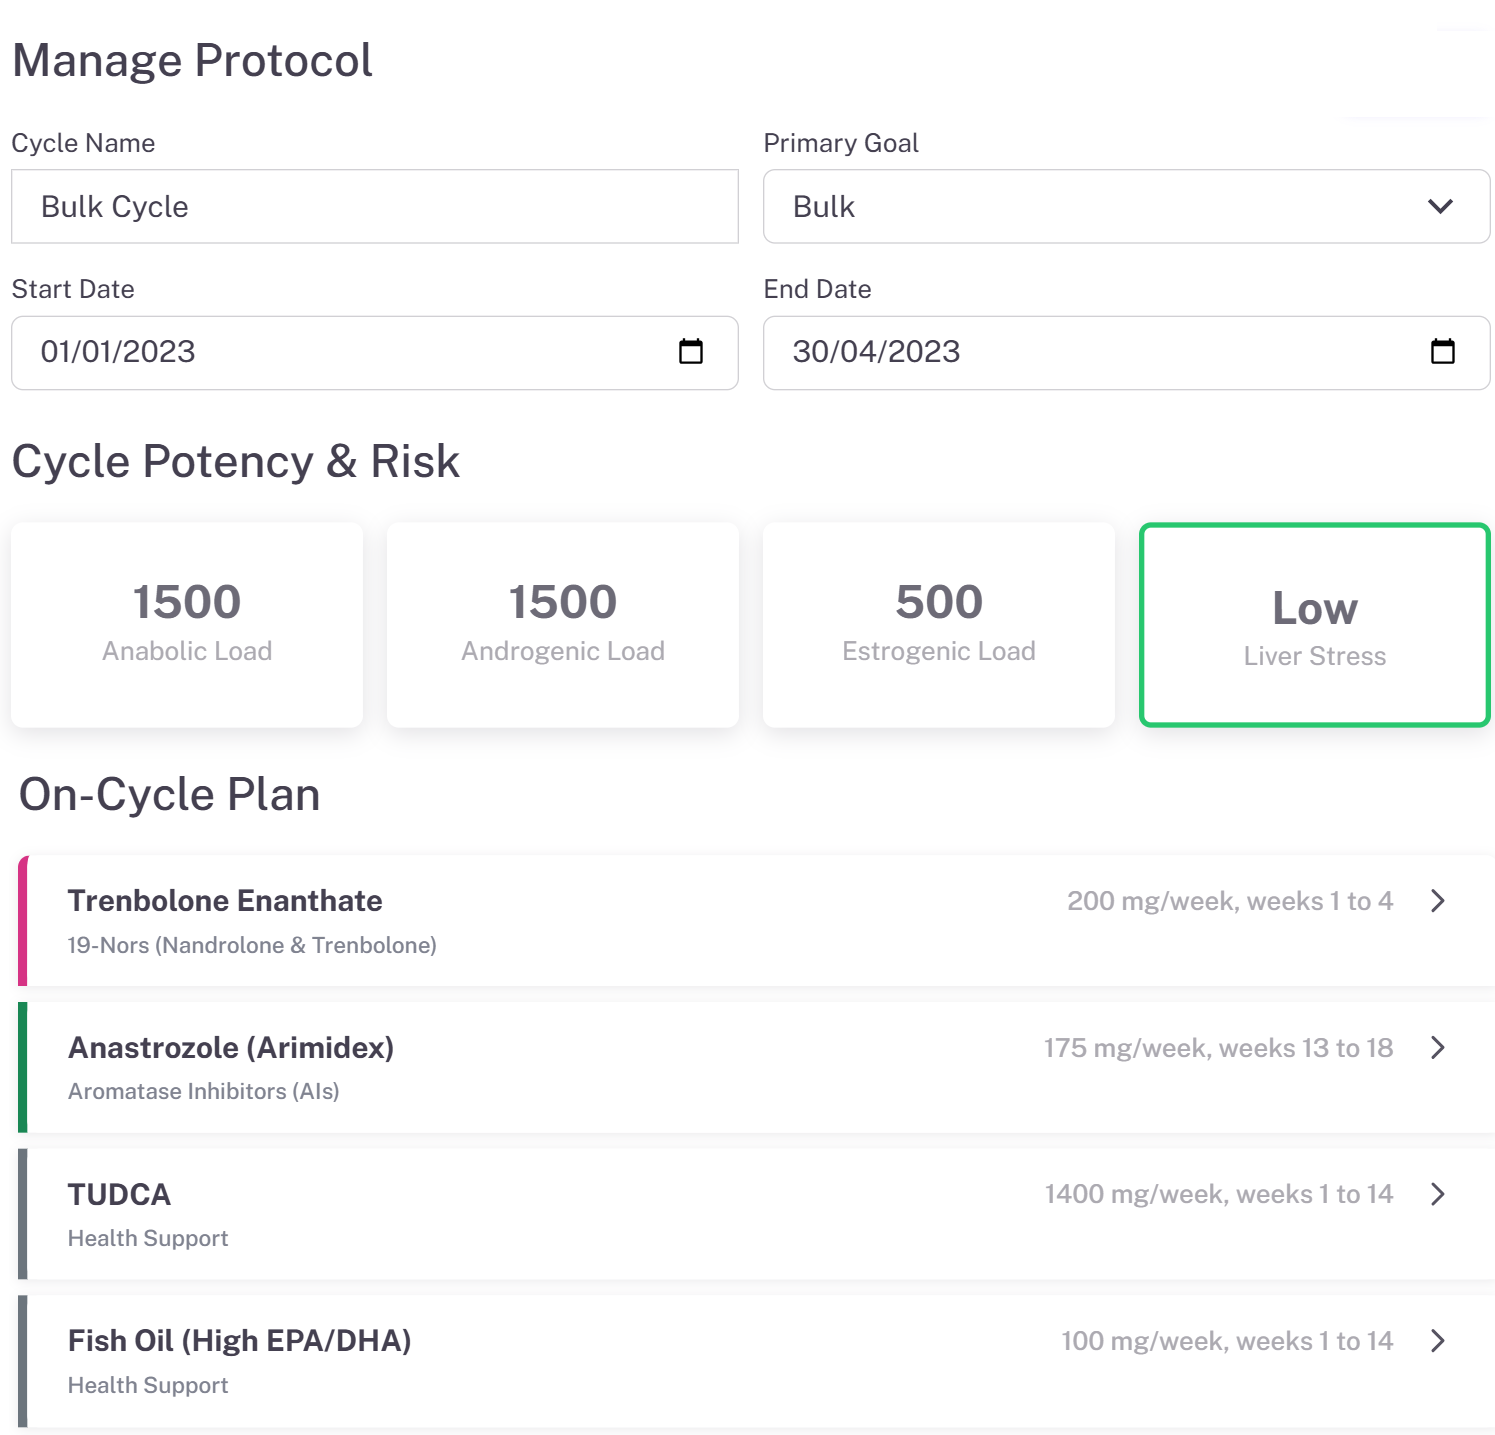Image resolution: width=1495 pixels, height=1435 pixels.
Task: Select the Androgenic Load card
Action: point(563,624)
